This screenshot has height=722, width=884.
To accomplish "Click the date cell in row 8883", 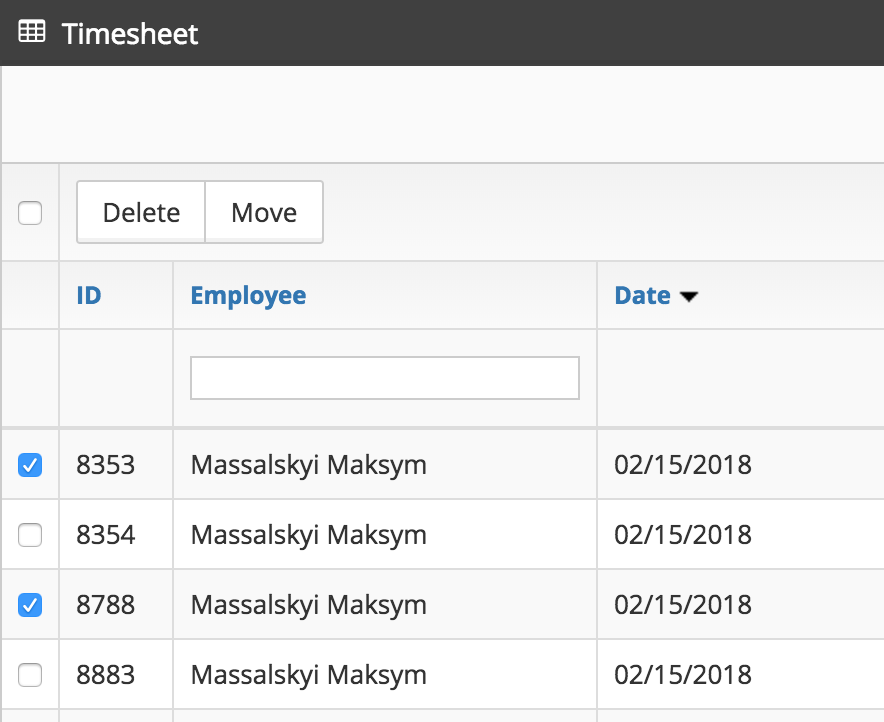I will point(682,675).
